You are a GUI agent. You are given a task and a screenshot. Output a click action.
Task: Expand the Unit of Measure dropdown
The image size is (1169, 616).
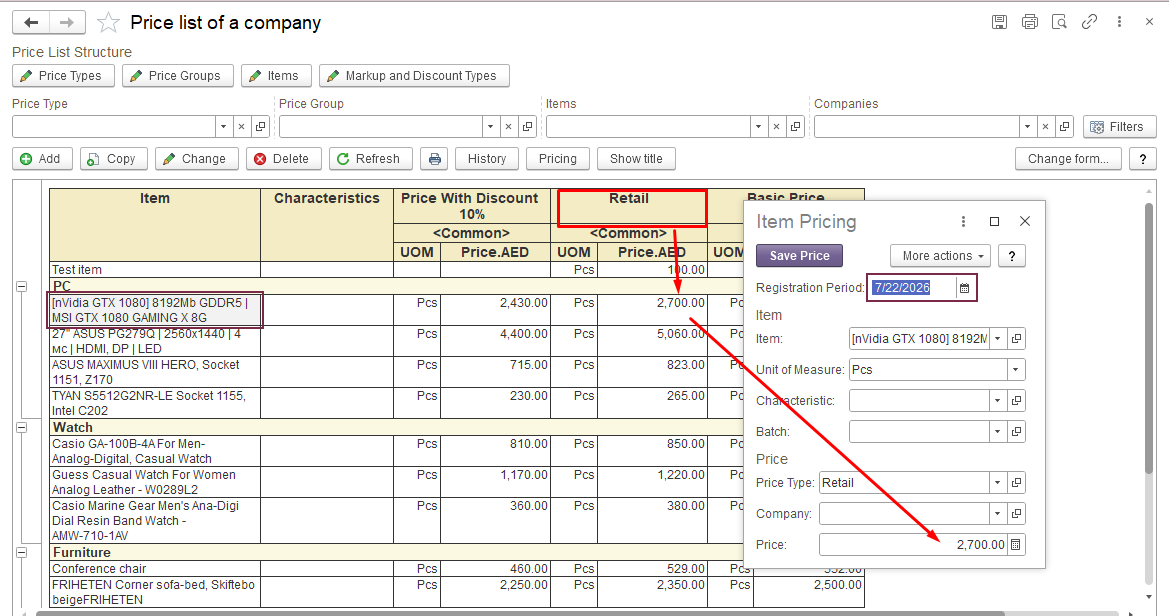click(1015, 370)
